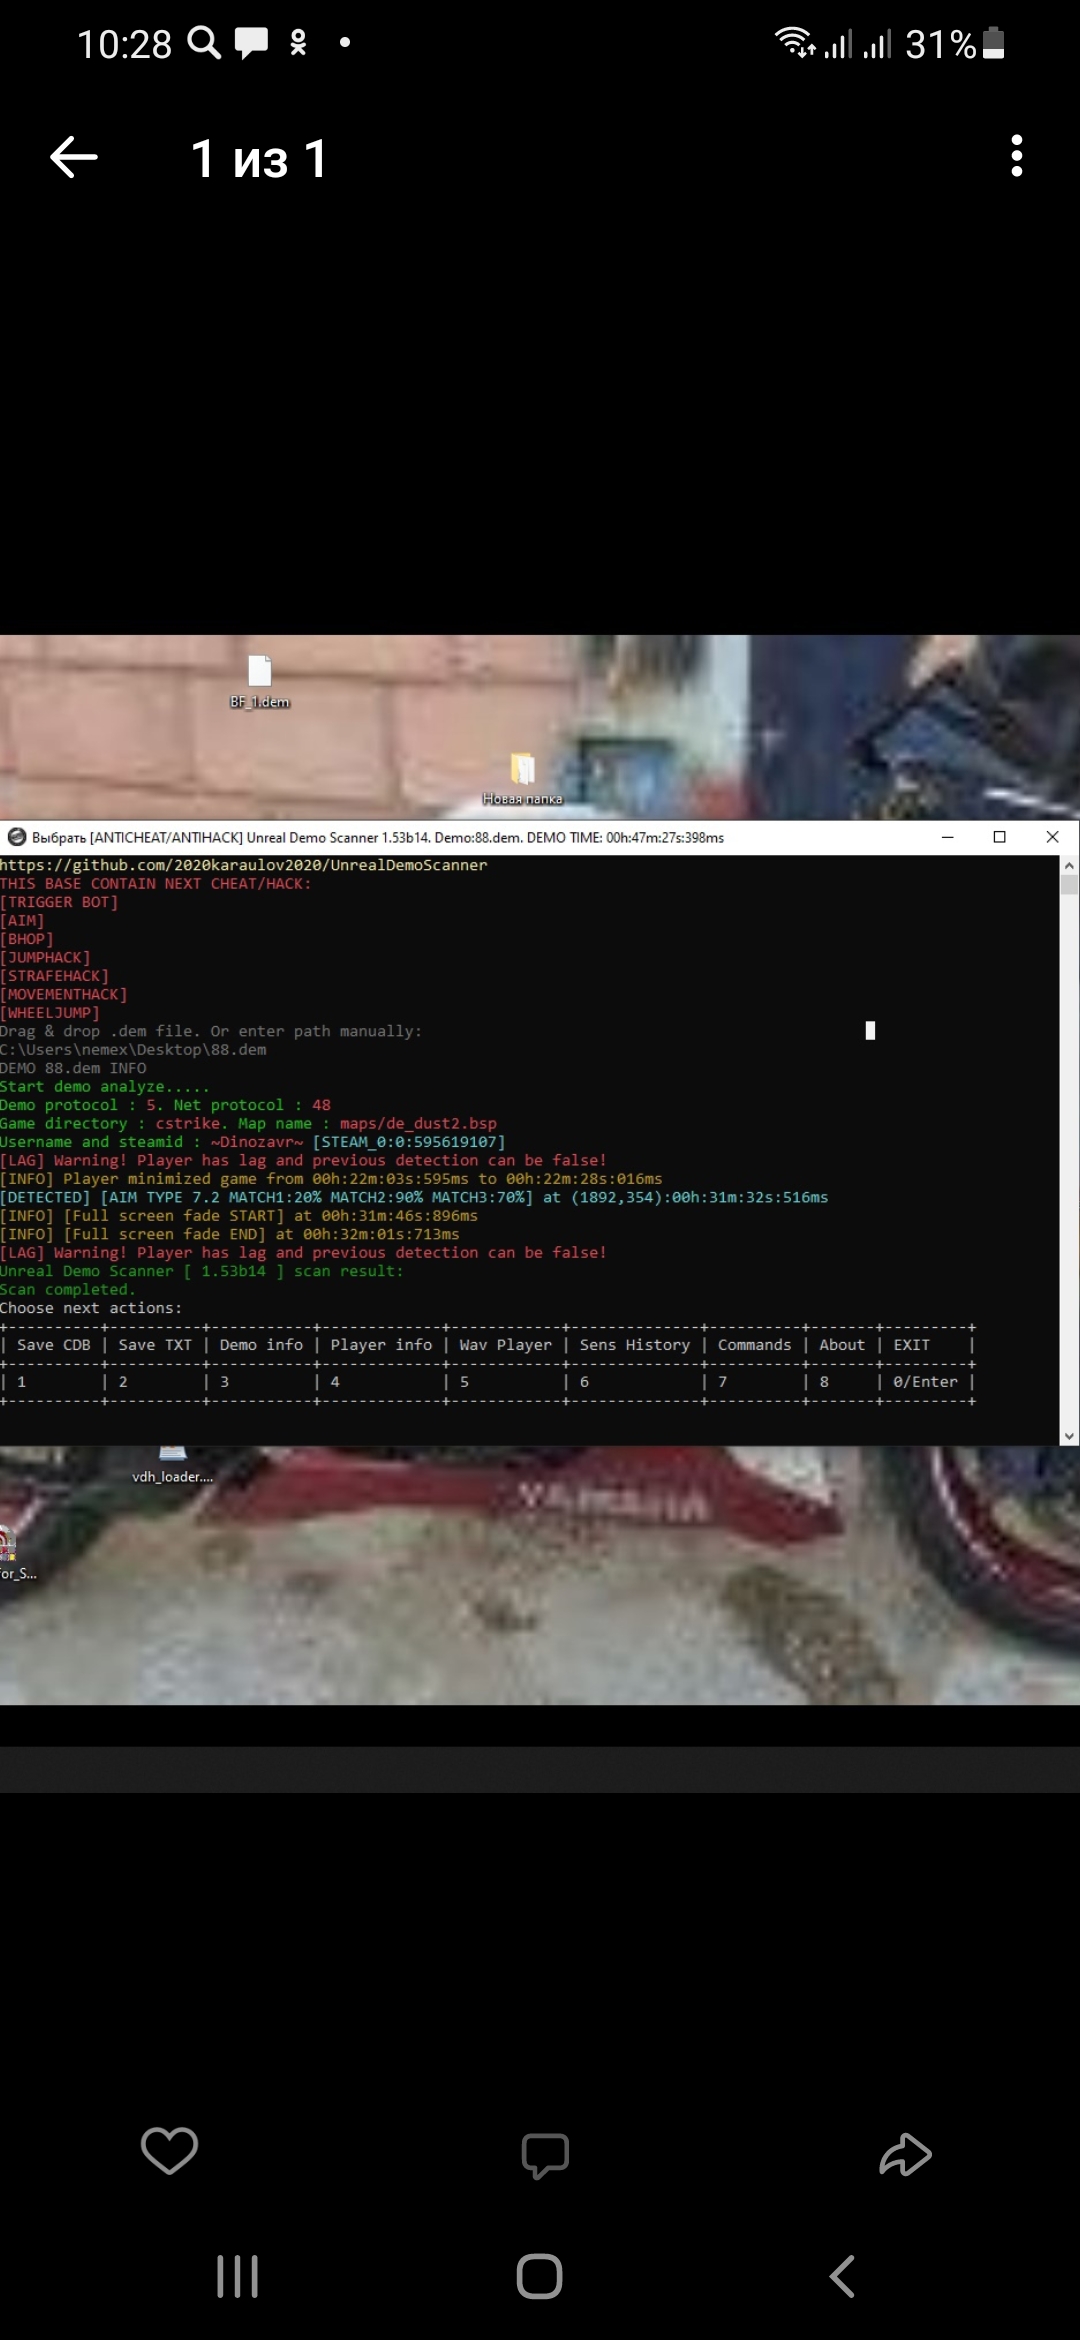Click the console scrollbar down arrow
Image resolution: width=1080 pixels, height=2340 pixels.
(1069, 1436)
